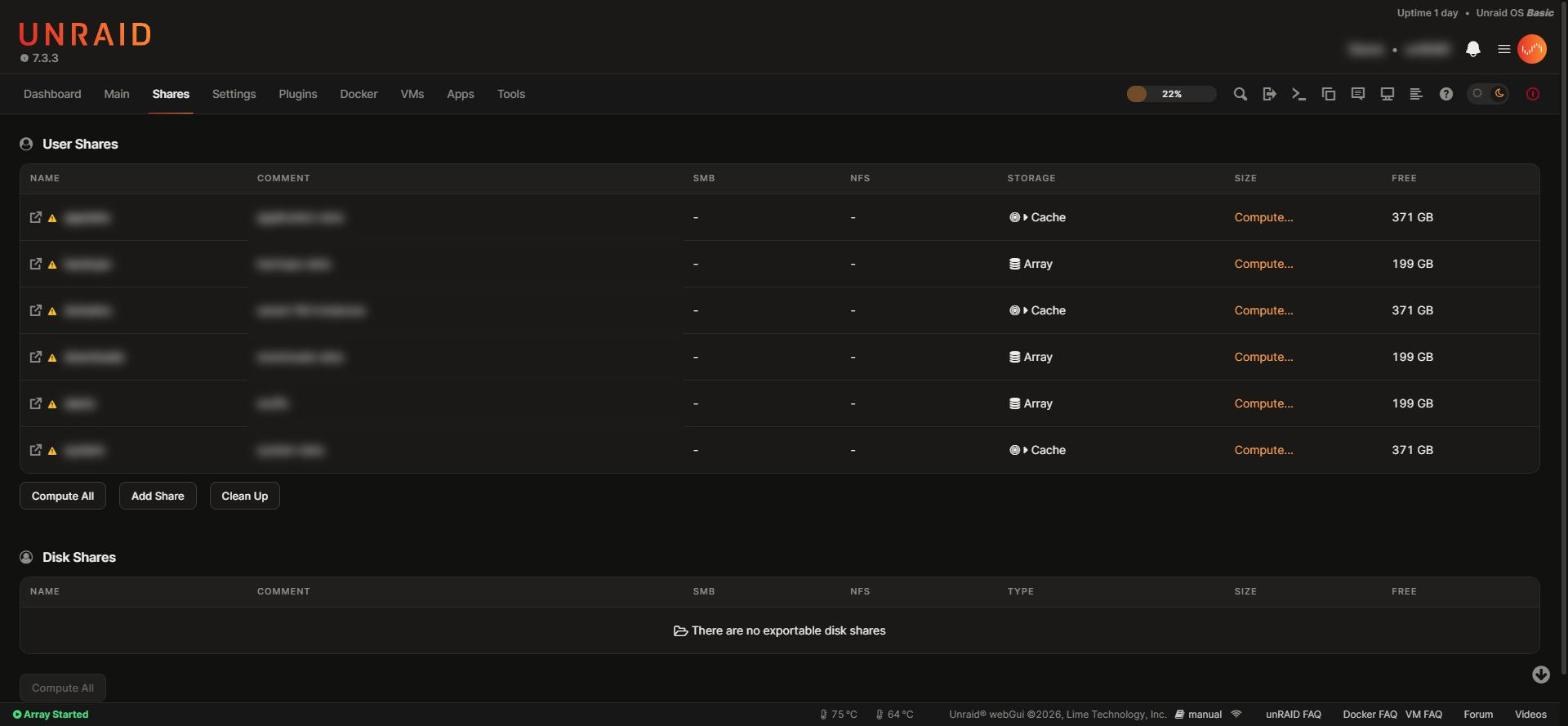Screen dimensions: 1568x726
Task: Go to the Apps tab
Action: [460, 94]
